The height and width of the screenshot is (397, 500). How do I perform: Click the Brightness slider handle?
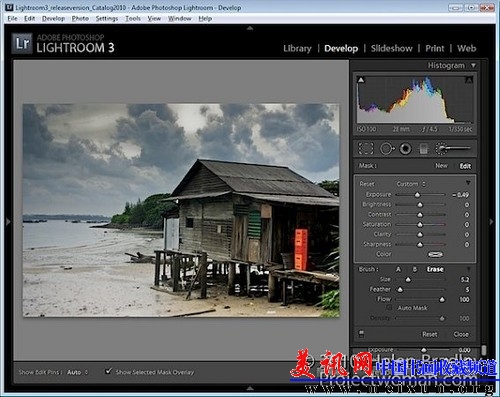point(420,205)
